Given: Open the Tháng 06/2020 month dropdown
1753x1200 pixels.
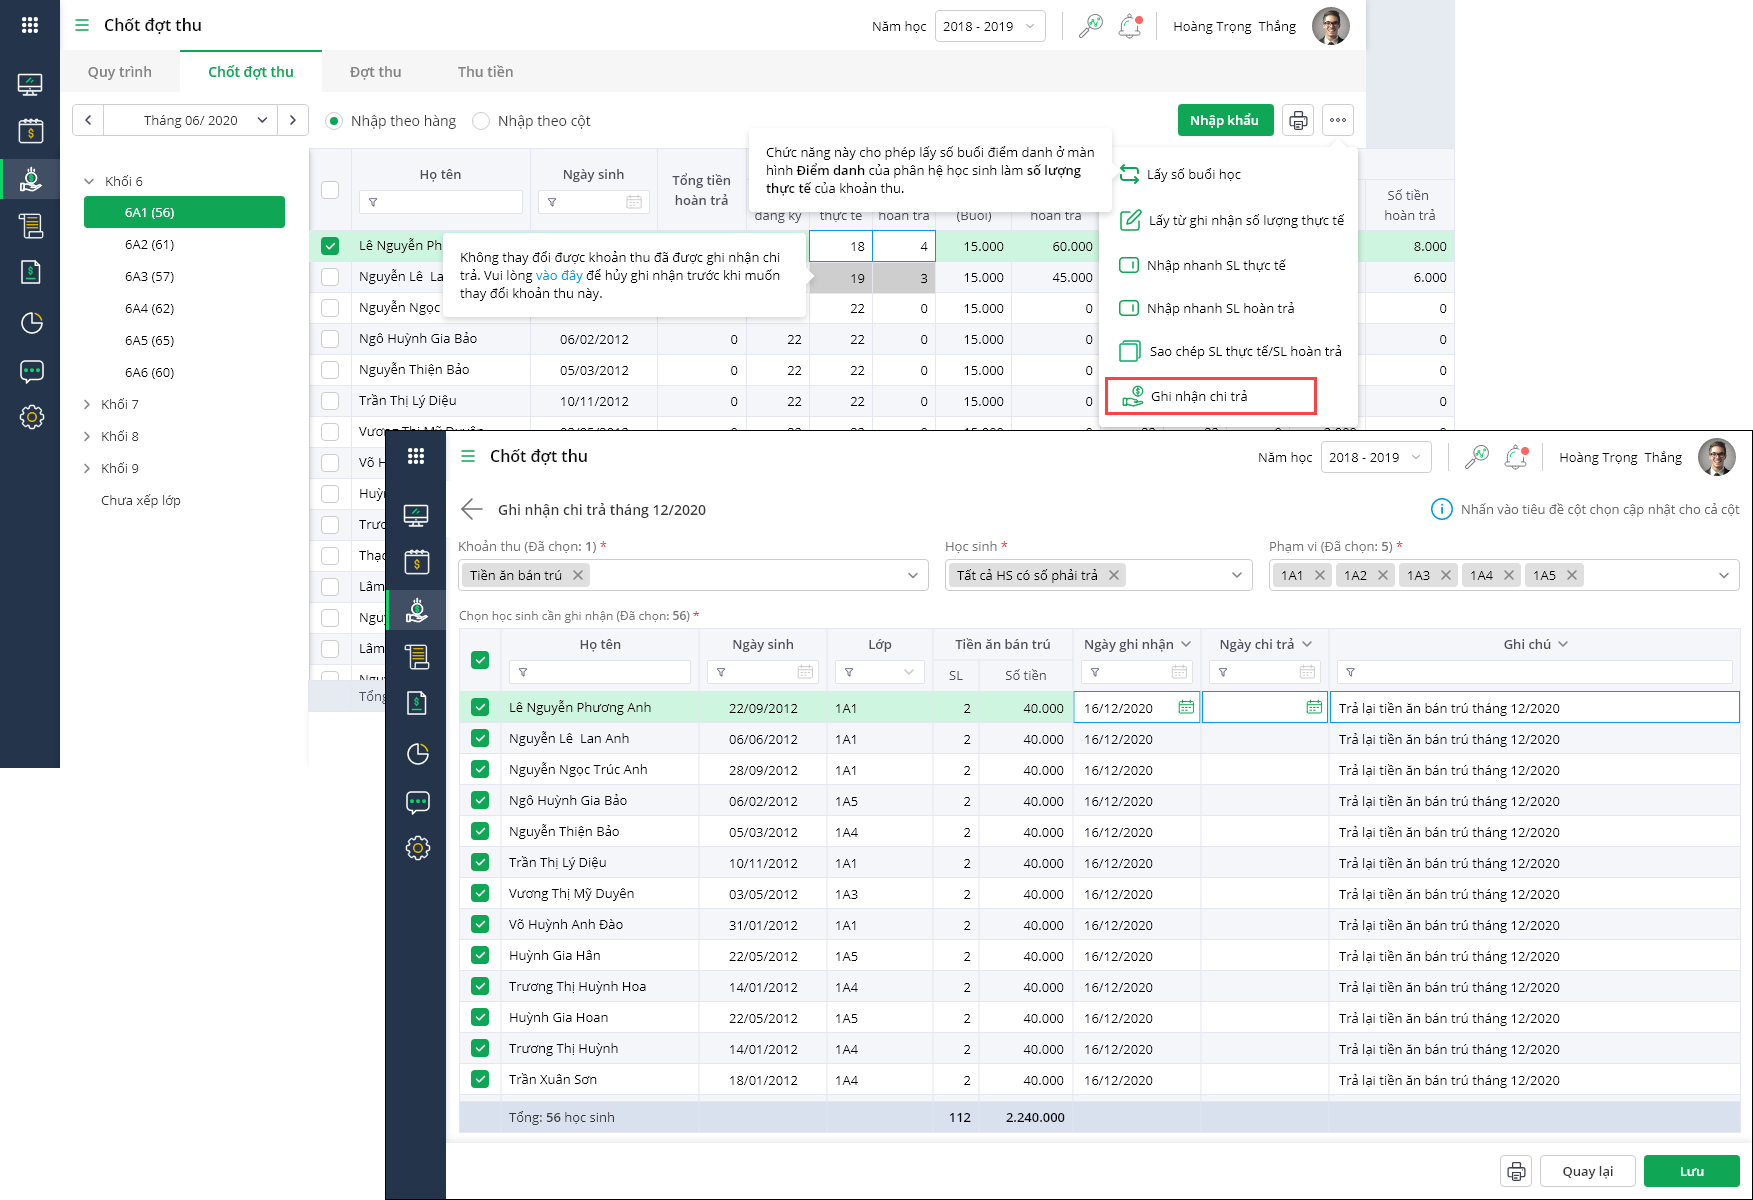Looking at the screenshot, I should [190, 121].
